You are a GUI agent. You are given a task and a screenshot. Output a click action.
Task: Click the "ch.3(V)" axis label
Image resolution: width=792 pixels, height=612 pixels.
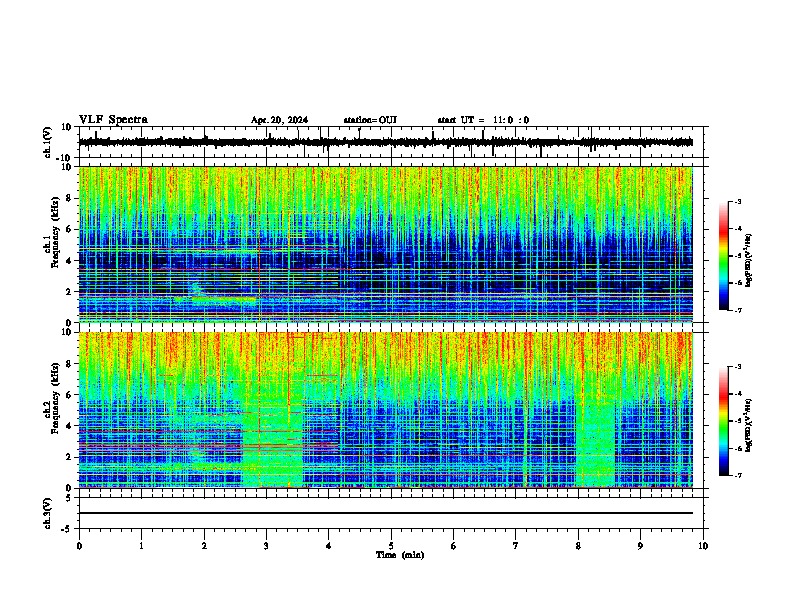(x=48, y=513)
